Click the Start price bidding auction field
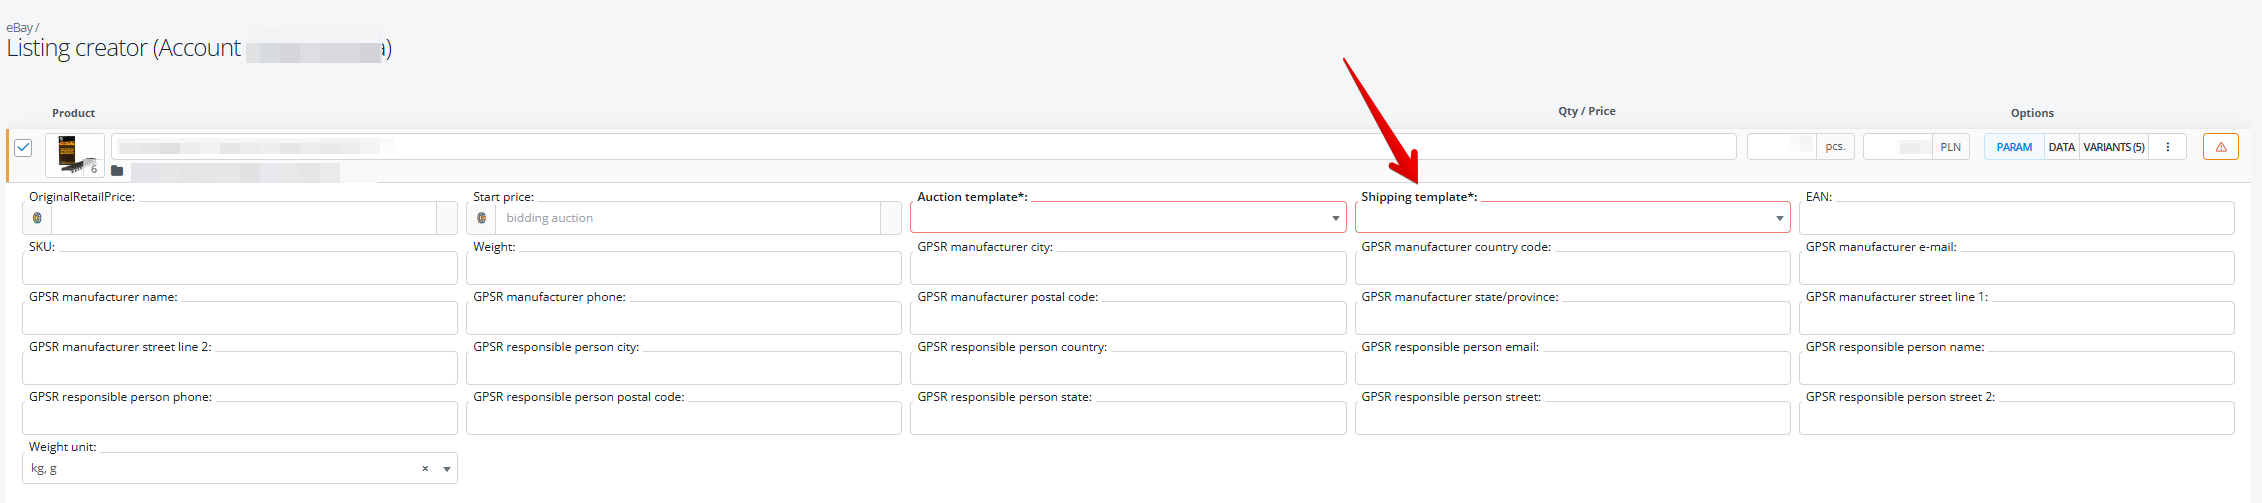 pos(687,218)
